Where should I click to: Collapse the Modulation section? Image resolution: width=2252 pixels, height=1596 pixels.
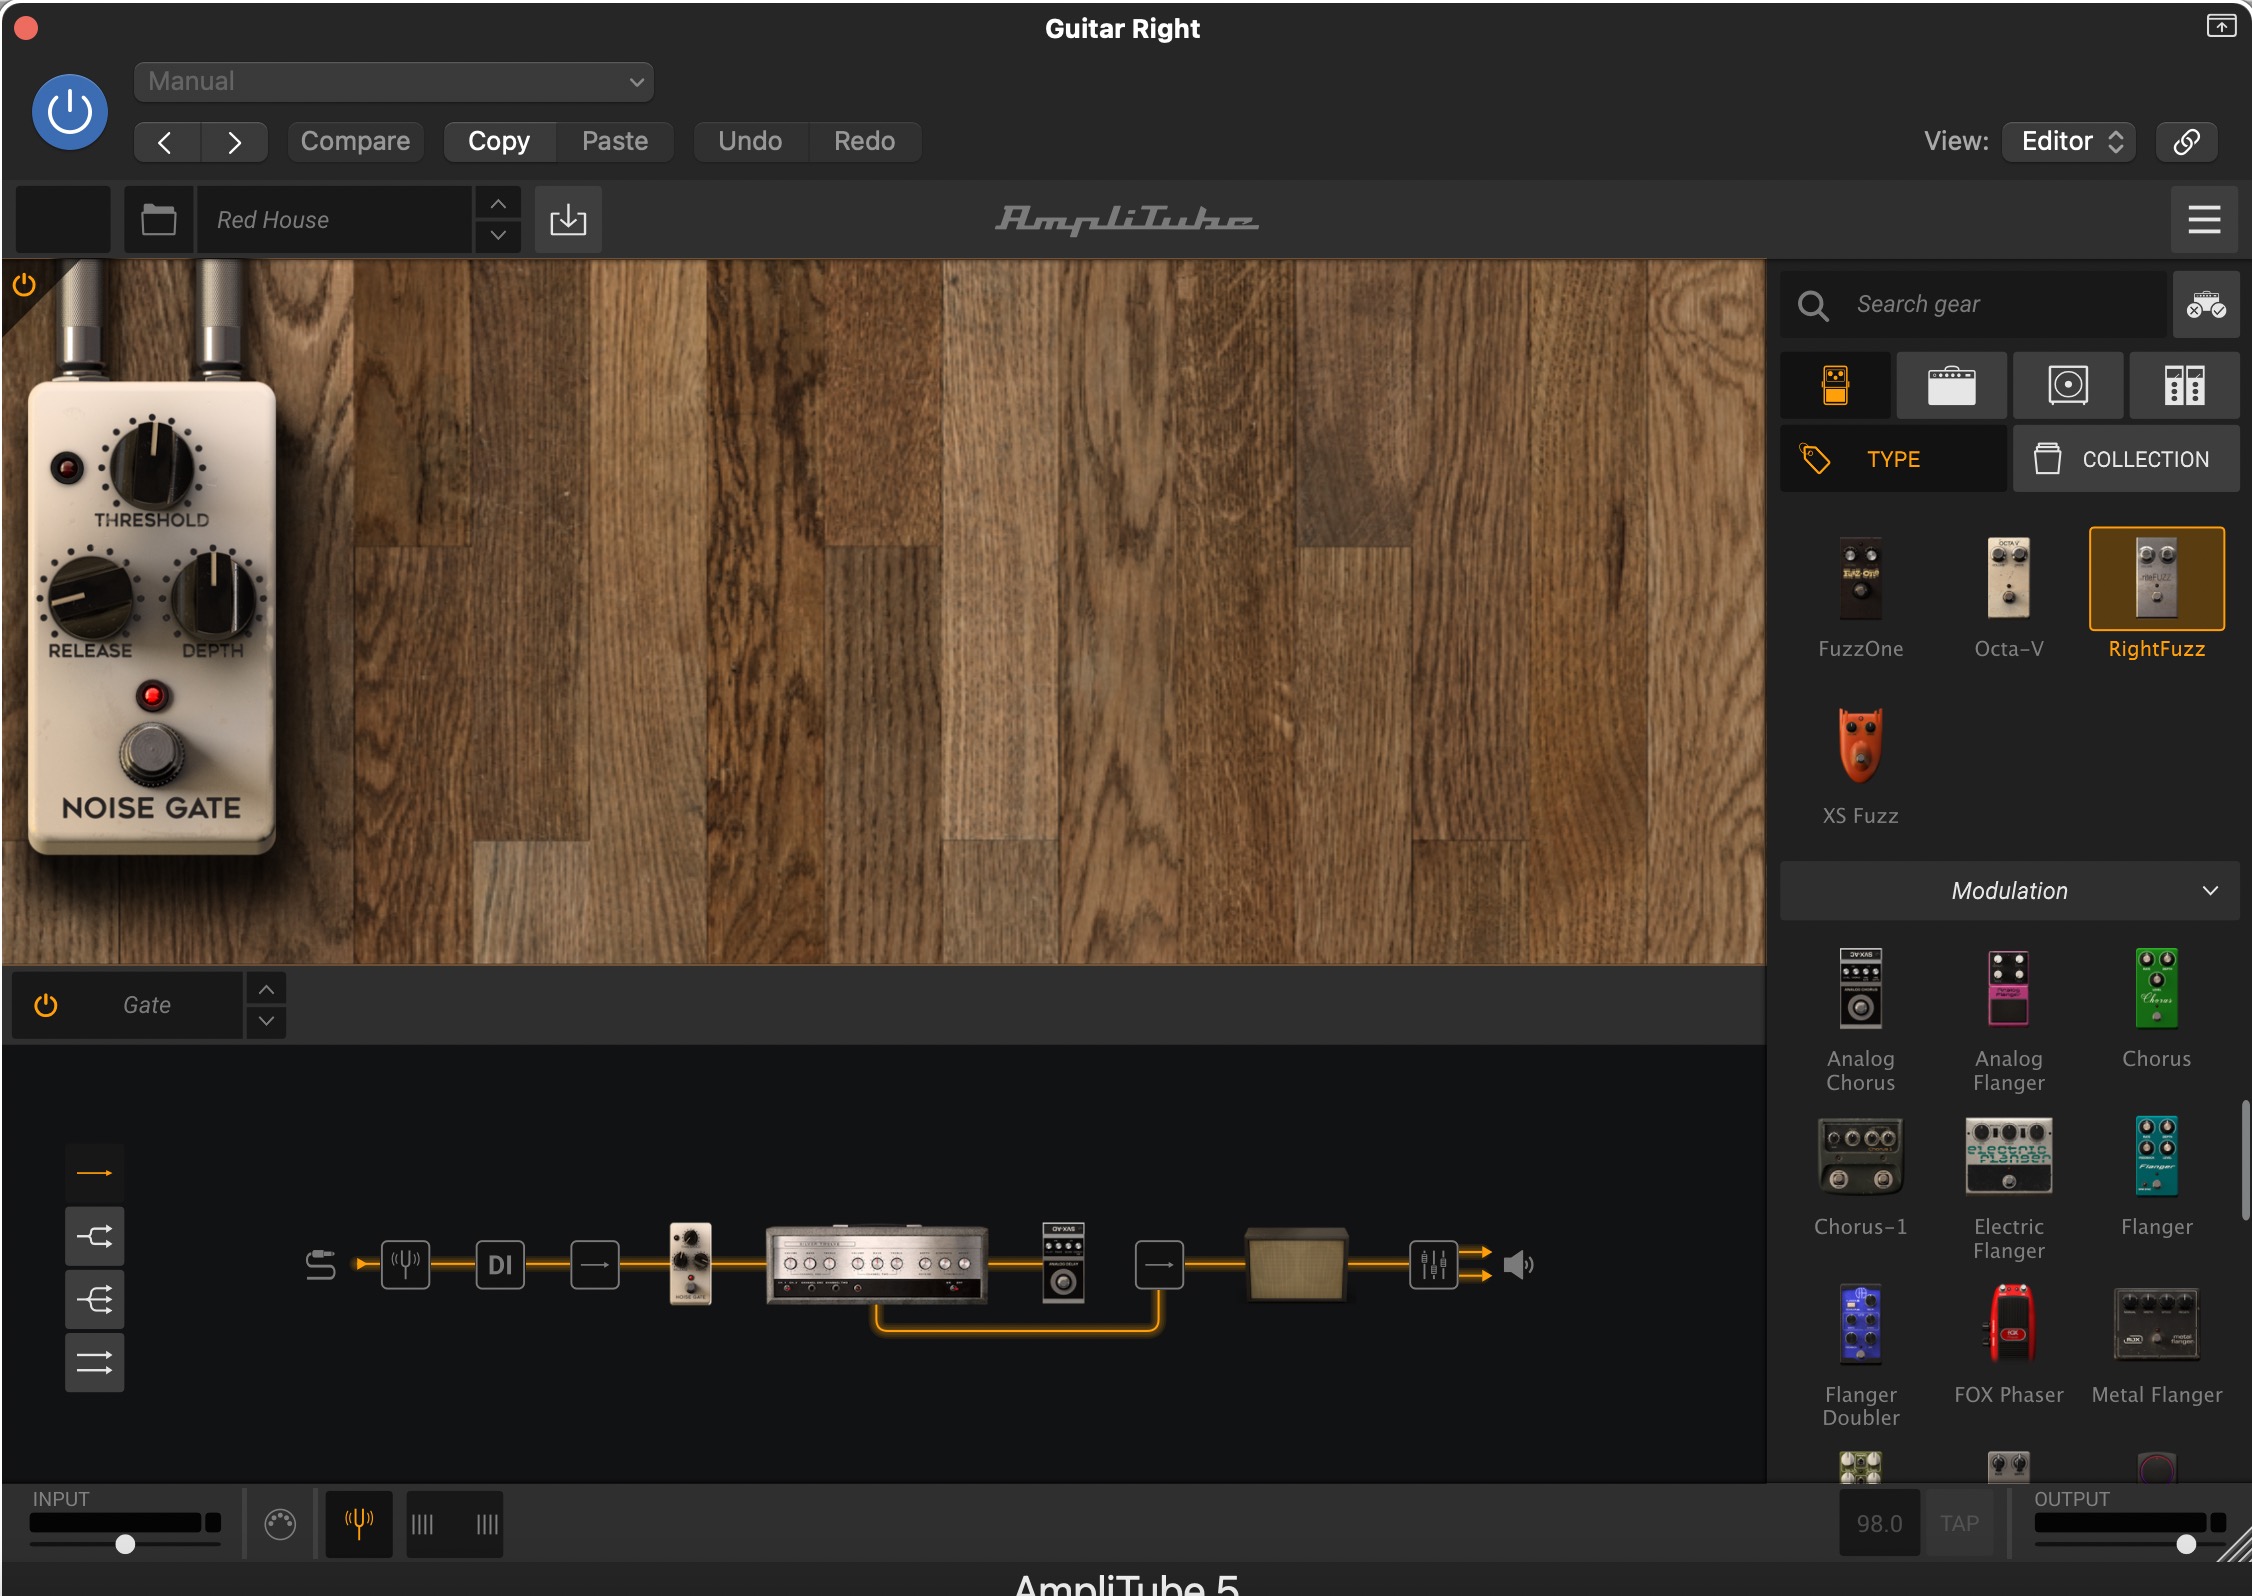pos(2010,891)
